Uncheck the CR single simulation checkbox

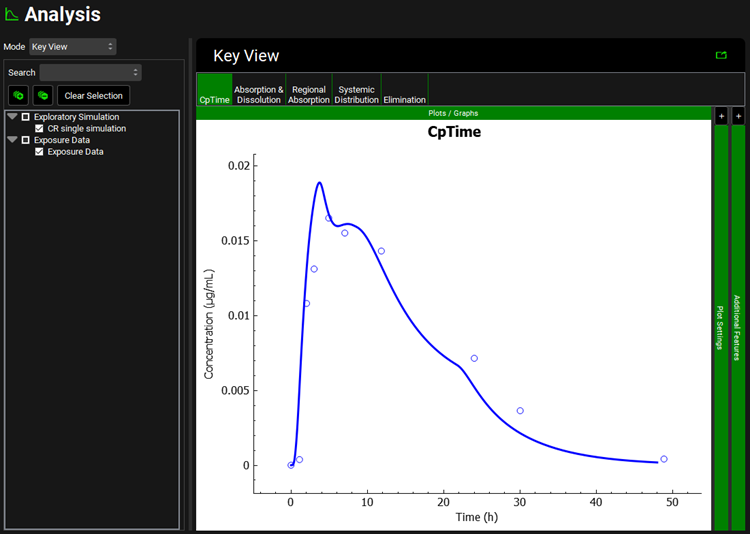coord(39,129)
